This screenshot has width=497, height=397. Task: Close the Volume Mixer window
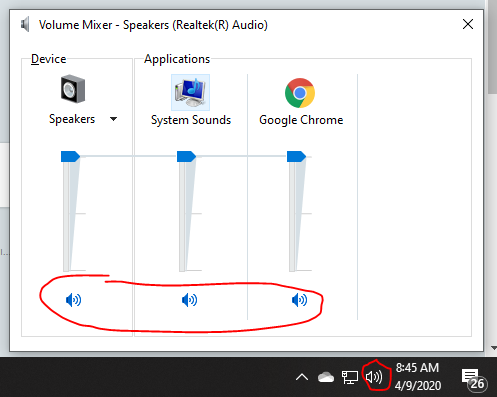tap(468, 24)
